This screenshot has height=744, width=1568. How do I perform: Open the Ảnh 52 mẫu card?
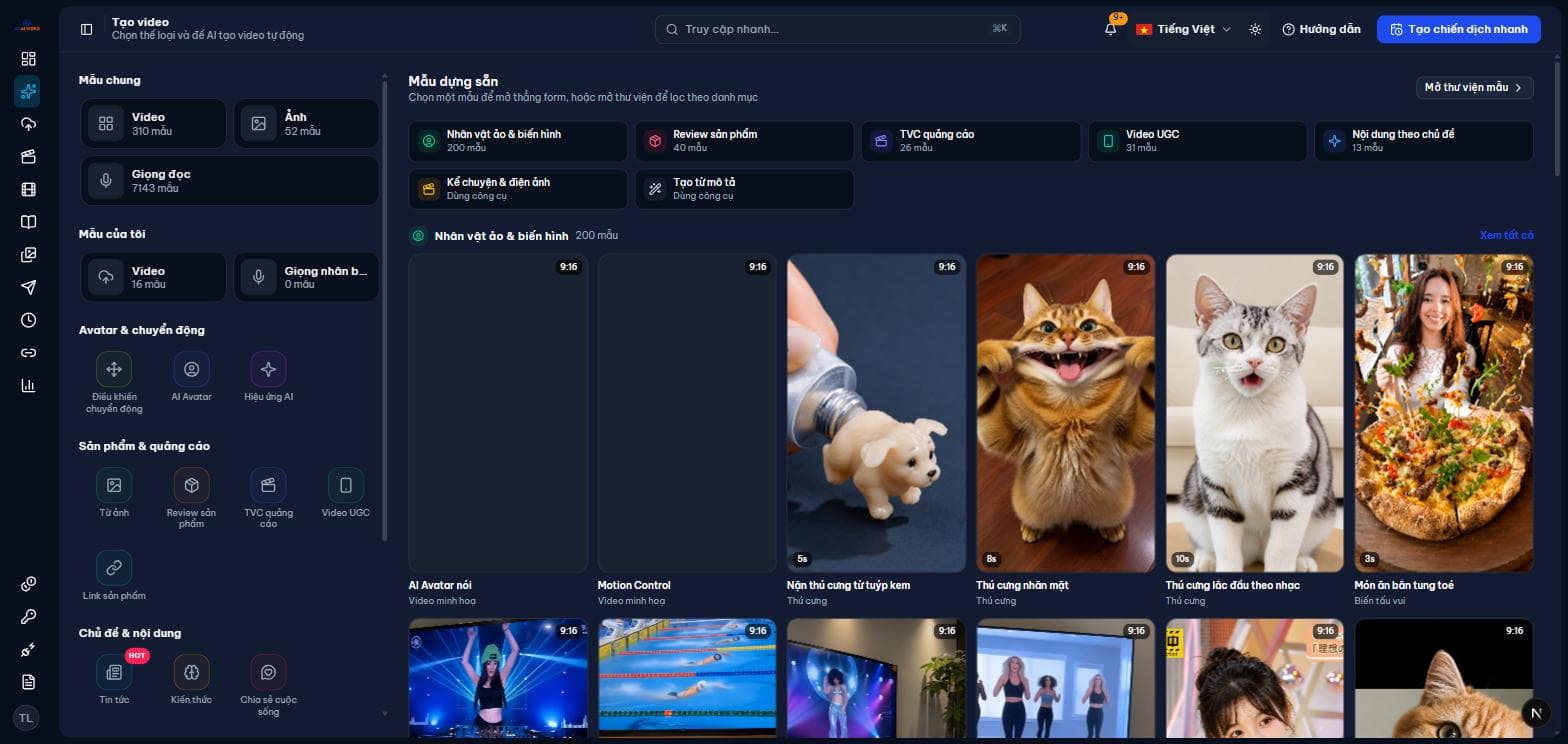pos(307,124)
